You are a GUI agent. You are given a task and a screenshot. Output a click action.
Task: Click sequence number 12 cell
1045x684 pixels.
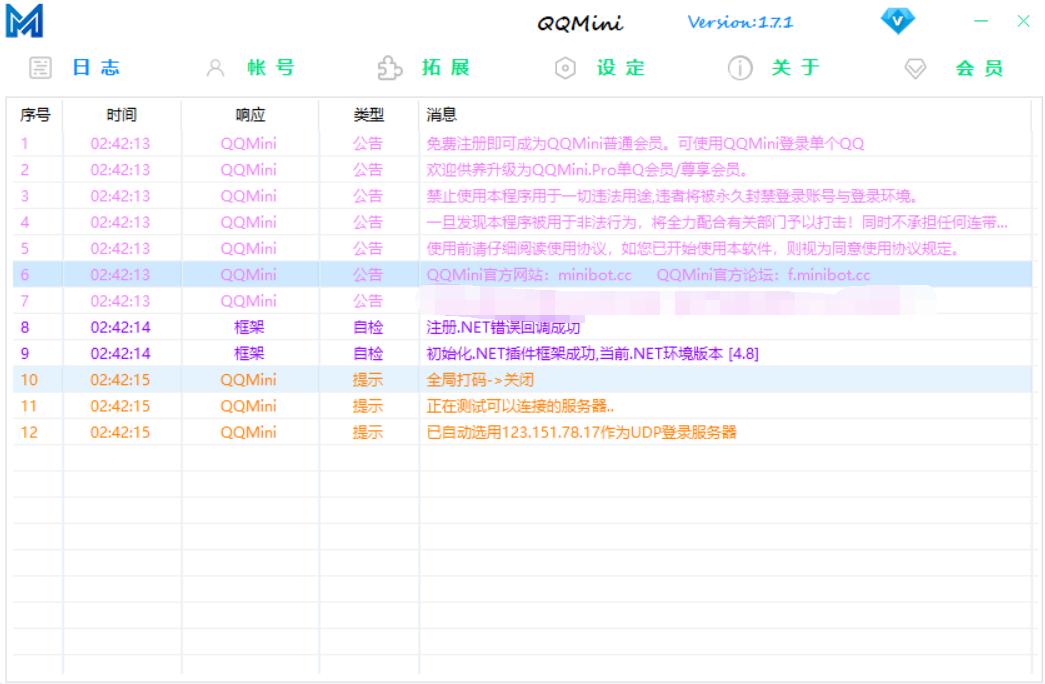tap(29, 432)
